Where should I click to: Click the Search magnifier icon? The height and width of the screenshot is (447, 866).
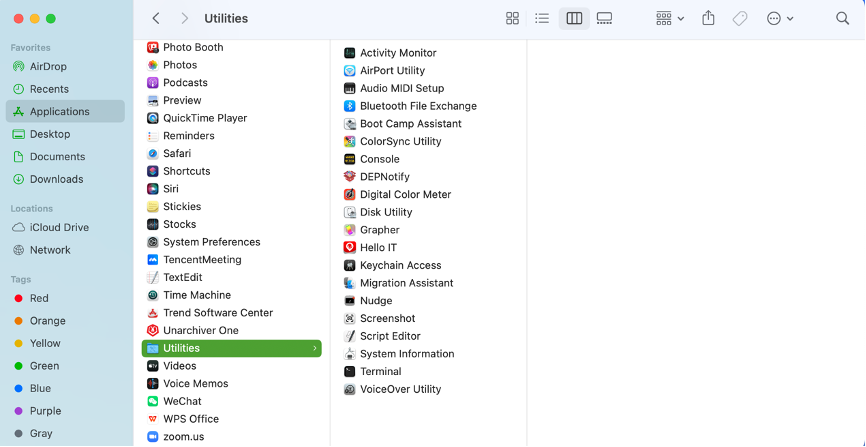pyautogui.click(x=842, y=18)
